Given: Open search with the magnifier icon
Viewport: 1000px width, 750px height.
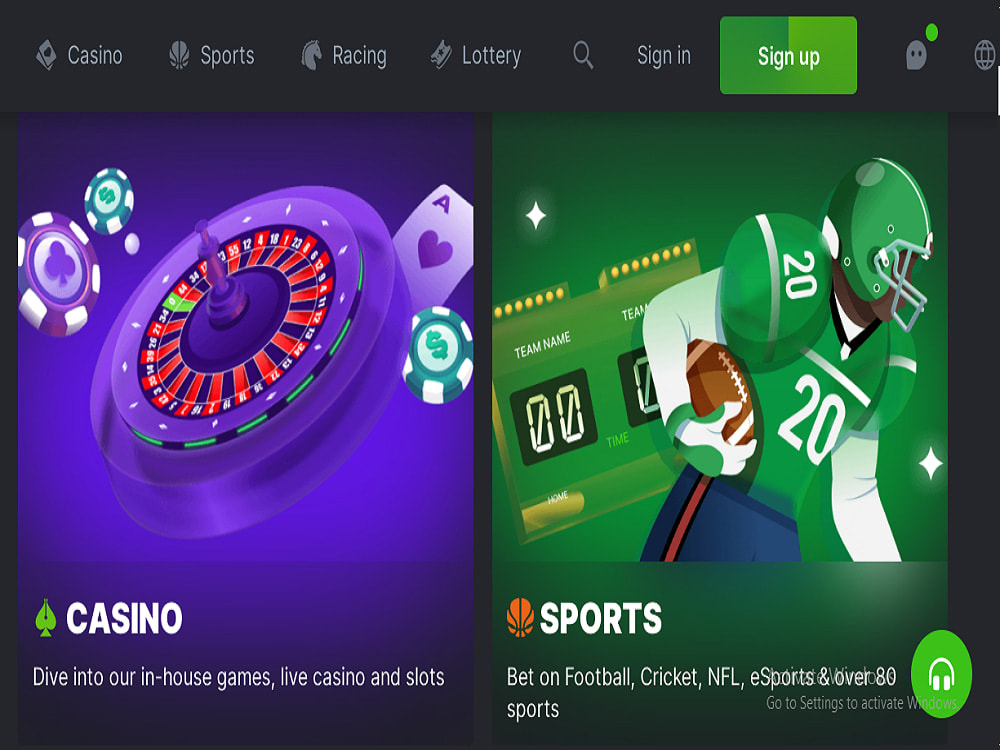Looking at the screenshot, I should point(583,55).
